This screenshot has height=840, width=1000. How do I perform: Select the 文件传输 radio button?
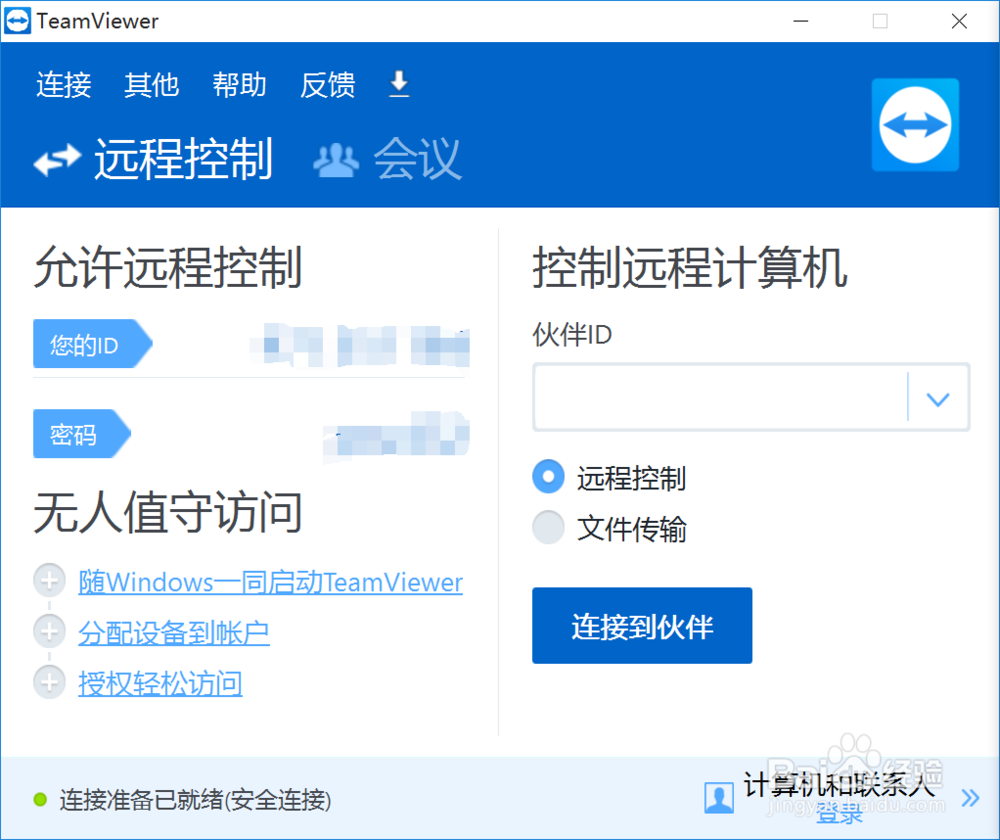[x=548, y=527]
